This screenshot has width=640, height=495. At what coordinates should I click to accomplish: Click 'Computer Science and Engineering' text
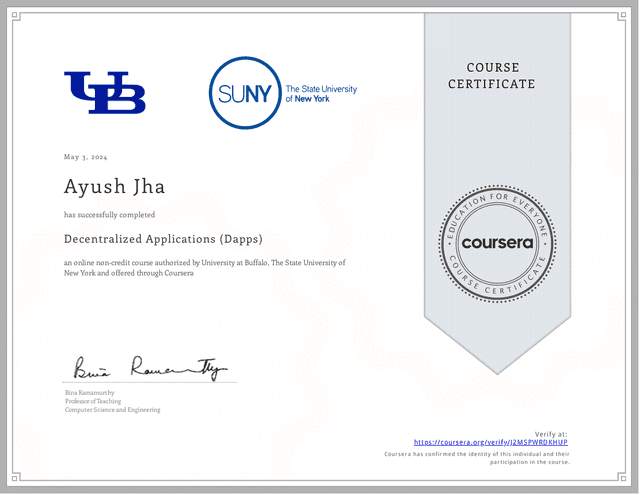click(113, 410)
